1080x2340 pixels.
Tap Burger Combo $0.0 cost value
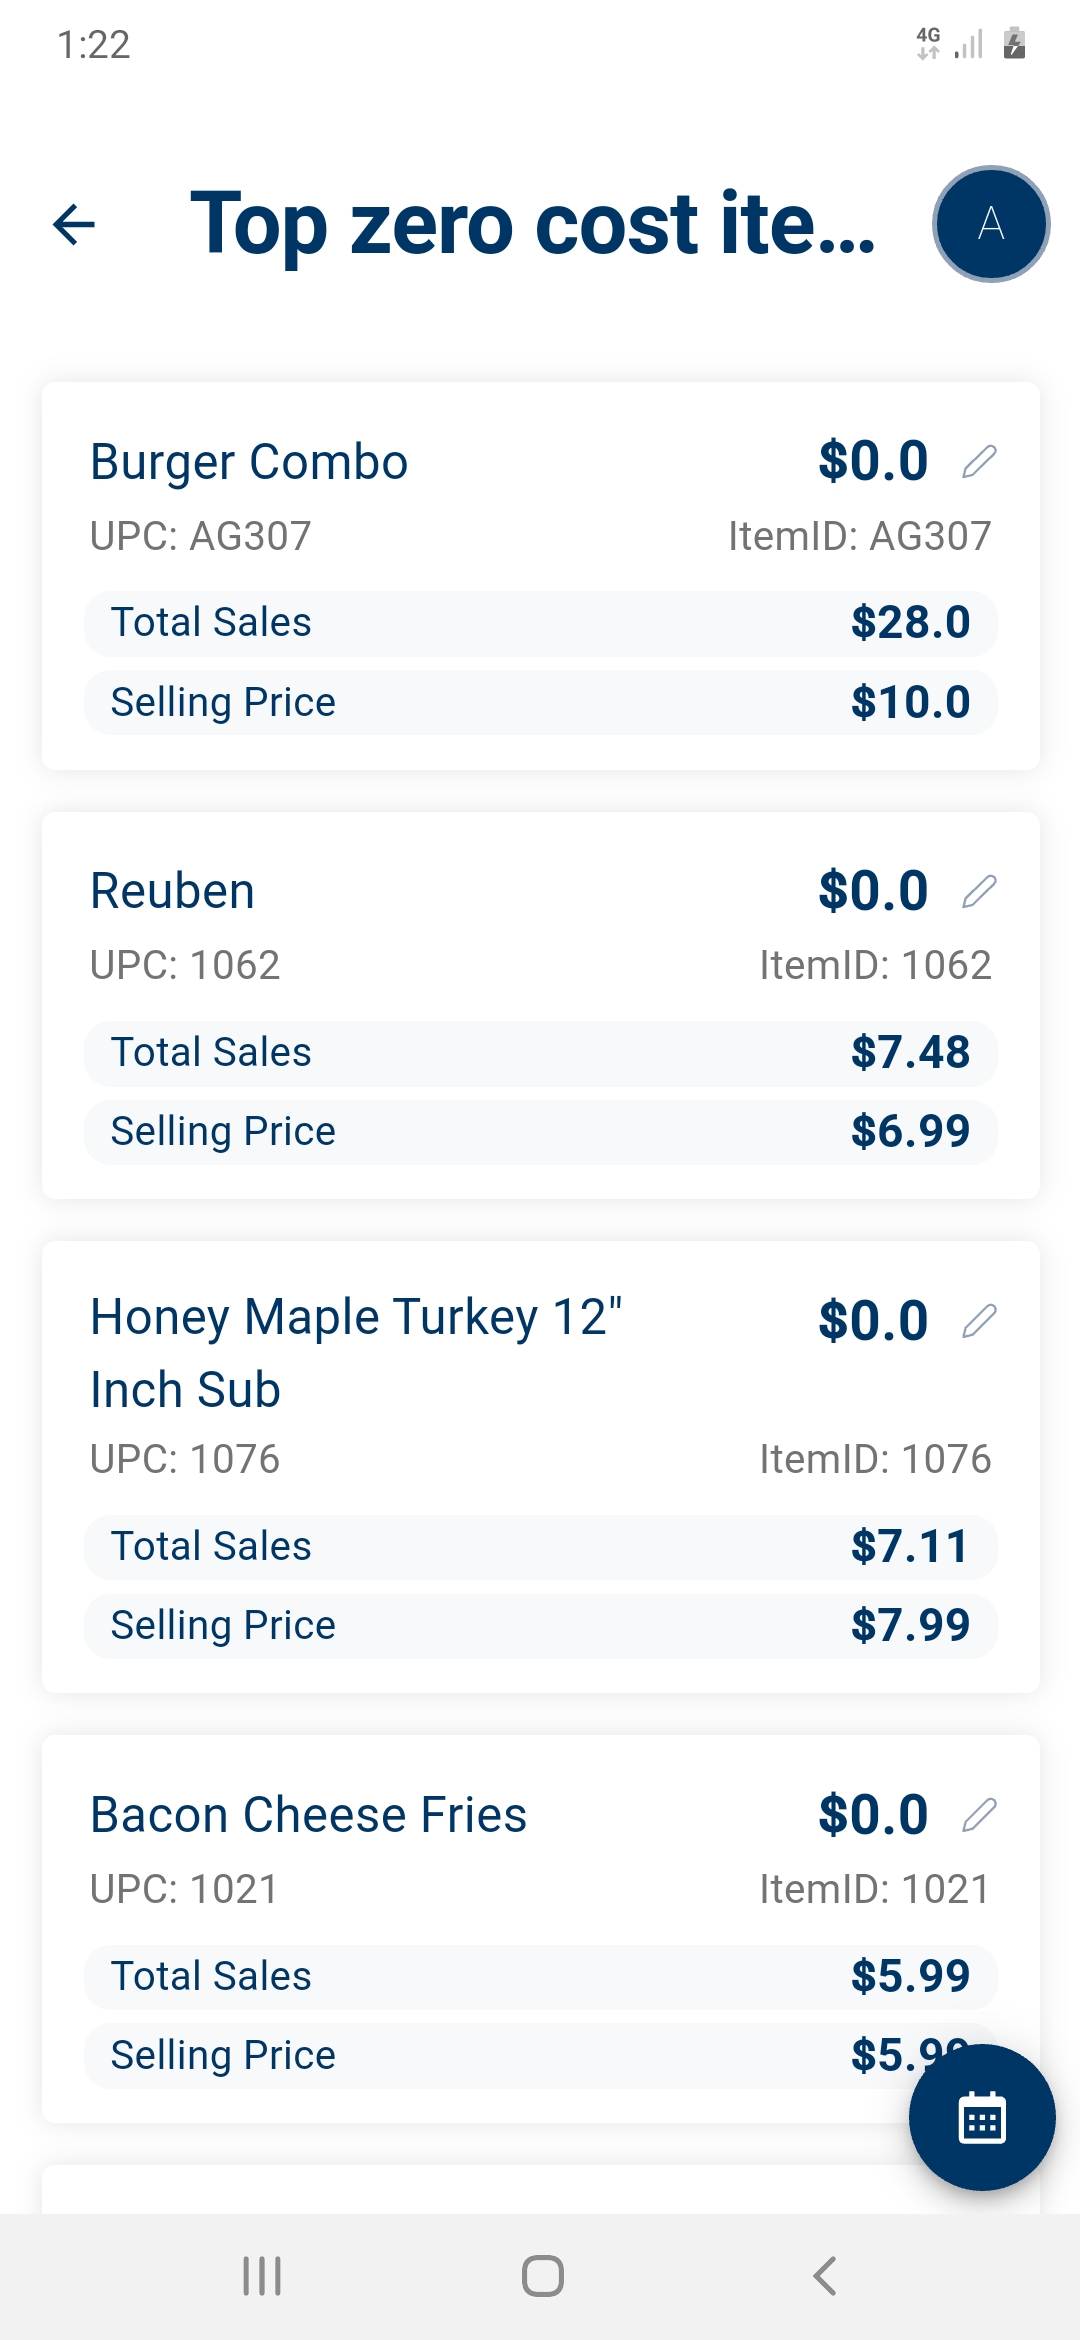[x=873, y=462]
